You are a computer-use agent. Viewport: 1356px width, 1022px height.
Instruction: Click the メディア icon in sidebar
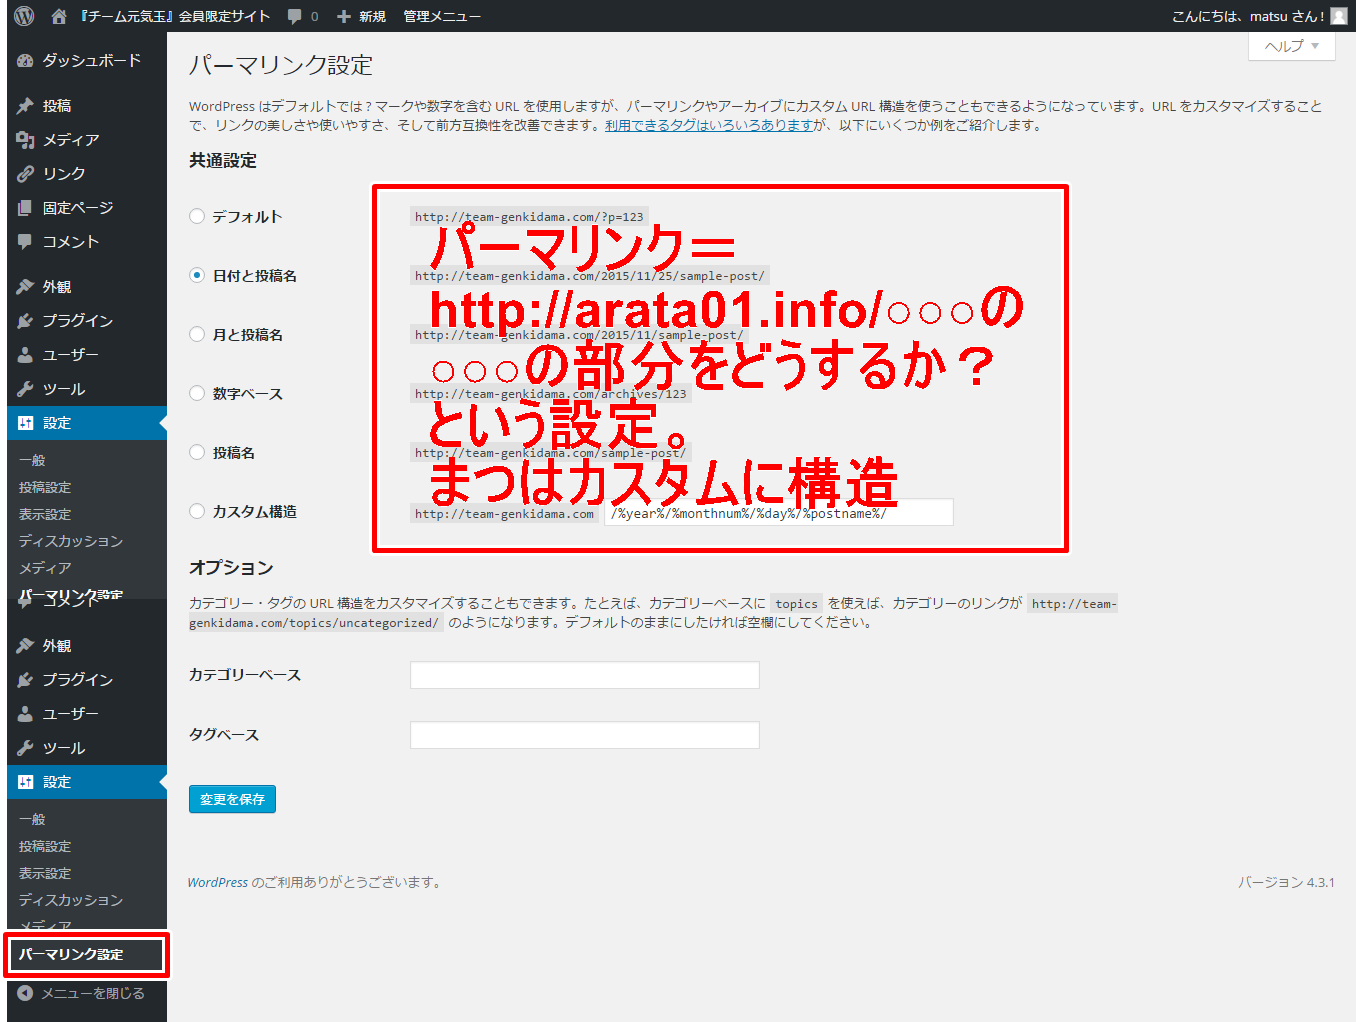(x=25, y=140)
